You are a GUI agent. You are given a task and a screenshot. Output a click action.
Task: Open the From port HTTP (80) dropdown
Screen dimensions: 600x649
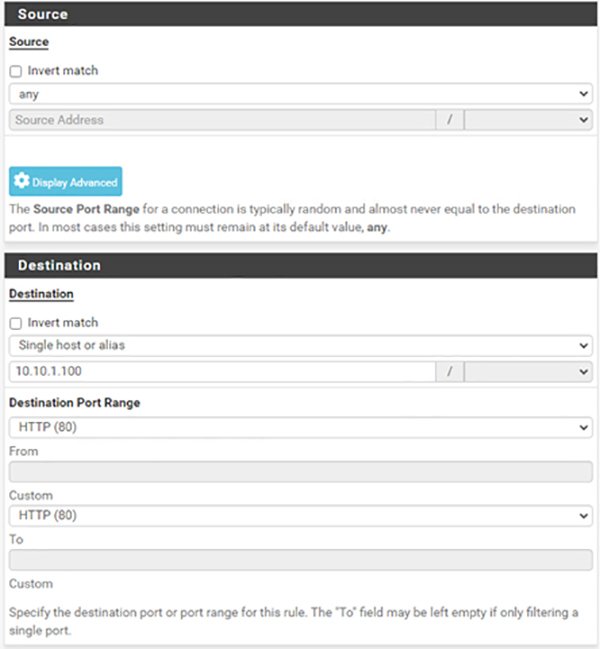tap(300, 427)
